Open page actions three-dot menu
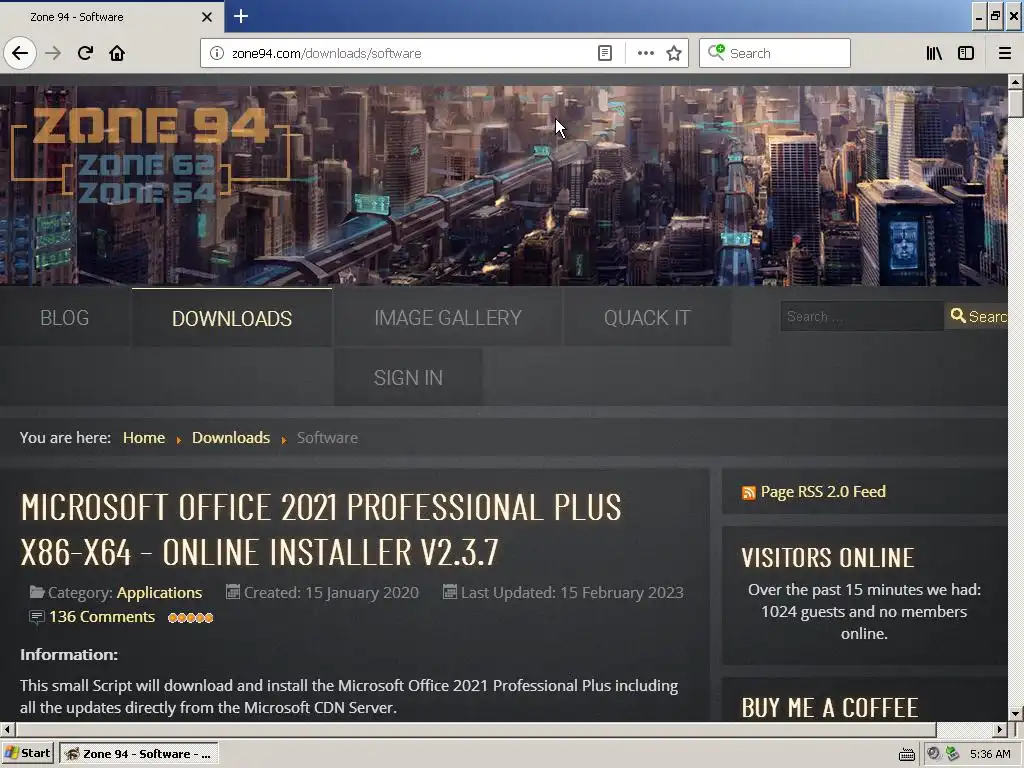Screen dimensions: 1024x768 [645, 53]
